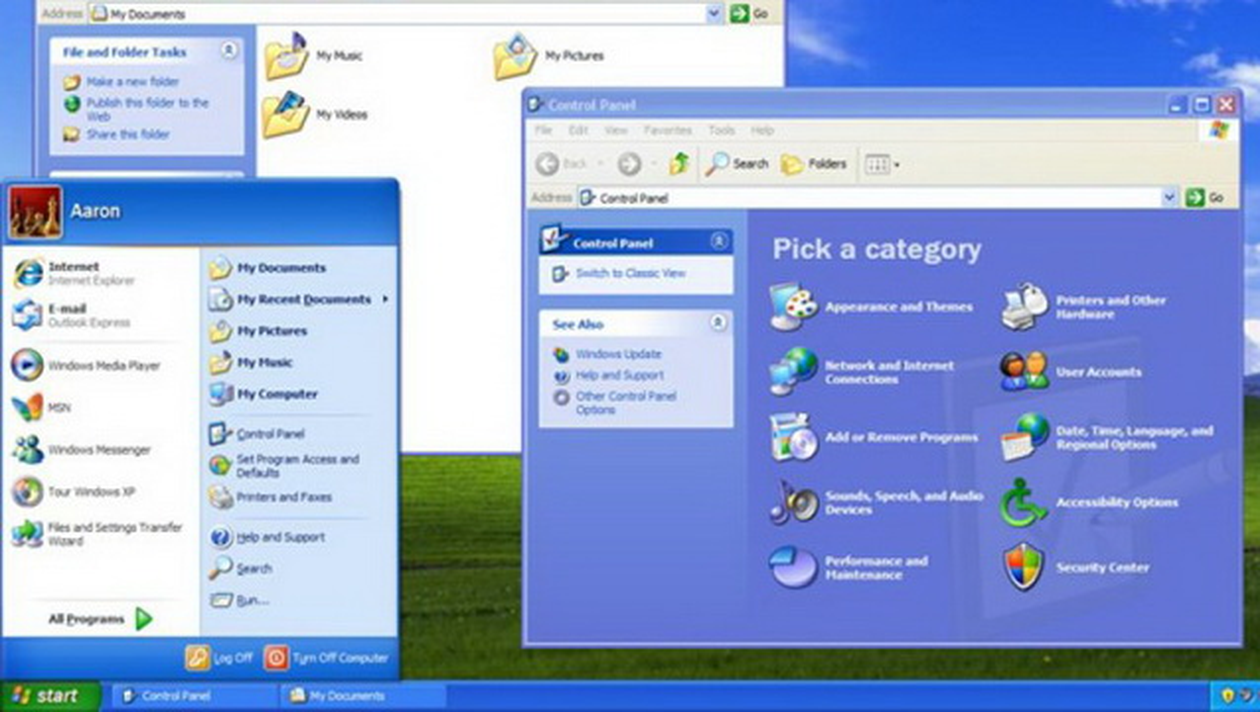The width and height of the screenshot is (1260, 712).
Task: Collapse the See Also panel
Action: (718, 324)
